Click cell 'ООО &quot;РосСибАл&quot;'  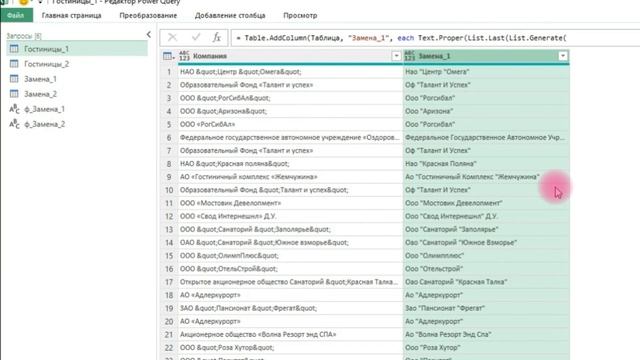[290, 98]
